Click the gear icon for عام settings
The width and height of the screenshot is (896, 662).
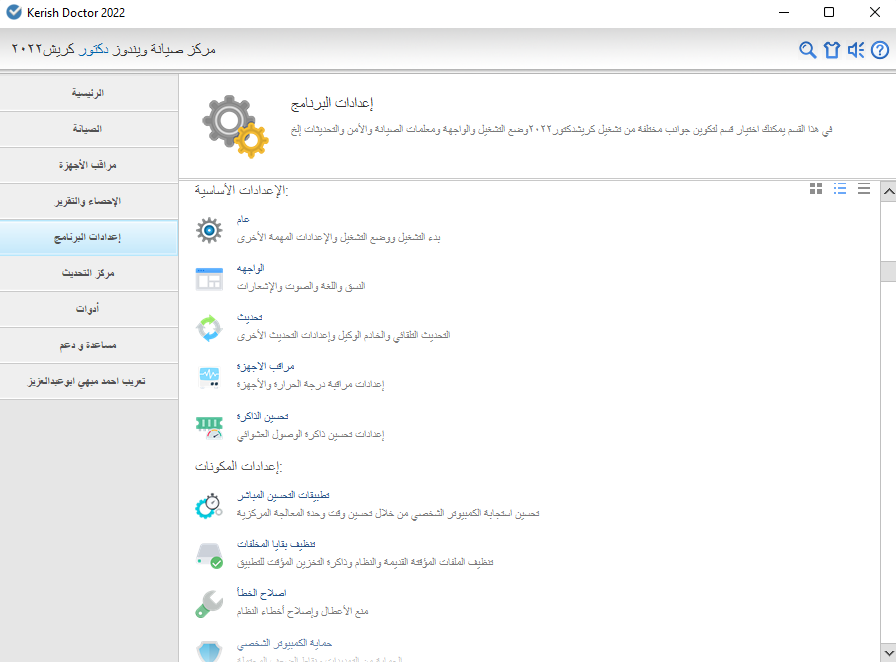click(x=209, y=230)
